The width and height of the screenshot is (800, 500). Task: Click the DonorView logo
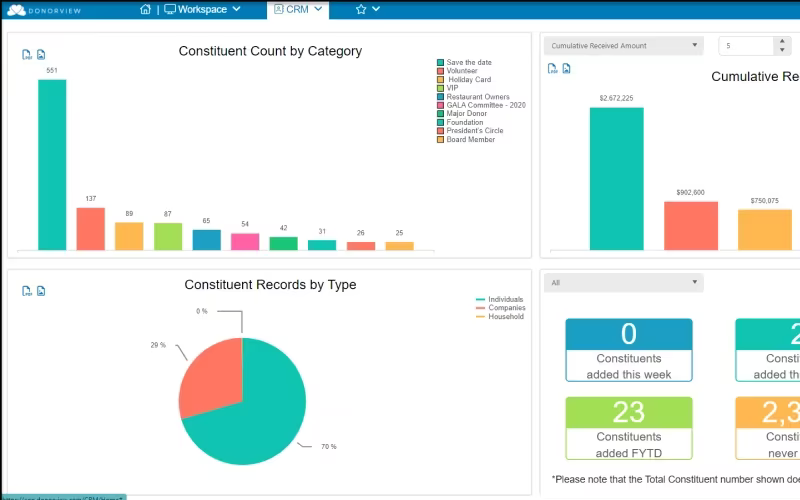tap(44, 10)
